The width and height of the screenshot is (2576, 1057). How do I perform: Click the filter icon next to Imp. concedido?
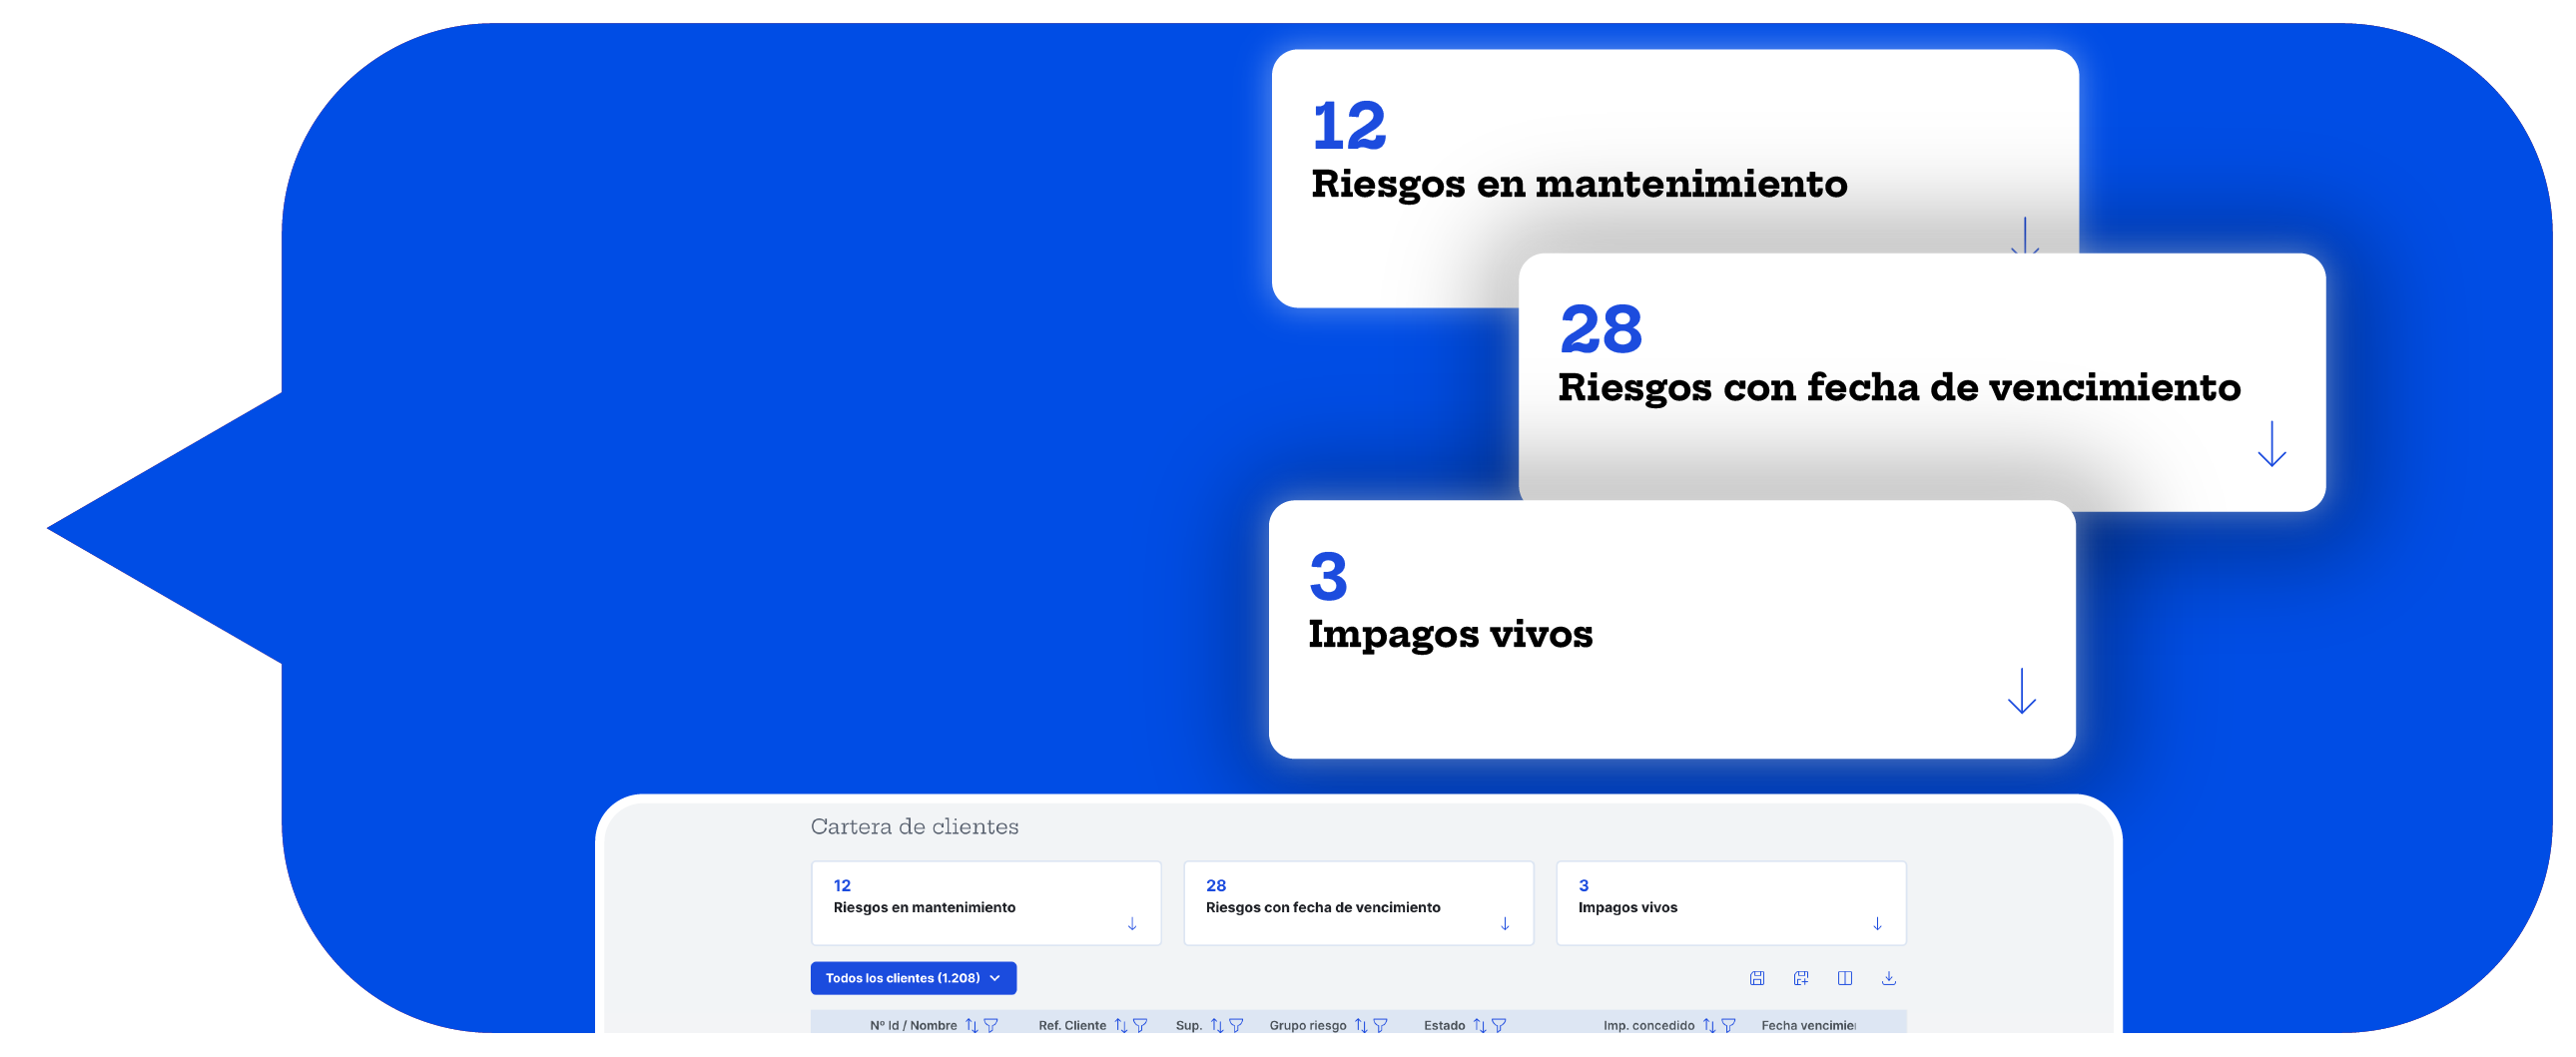coord(1729,1027)
